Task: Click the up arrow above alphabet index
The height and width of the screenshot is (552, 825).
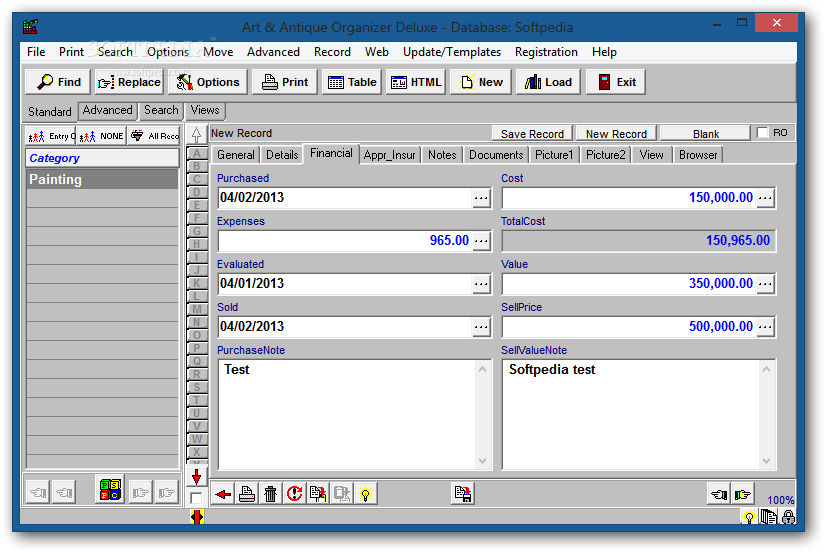Action: tap(196, 135)
